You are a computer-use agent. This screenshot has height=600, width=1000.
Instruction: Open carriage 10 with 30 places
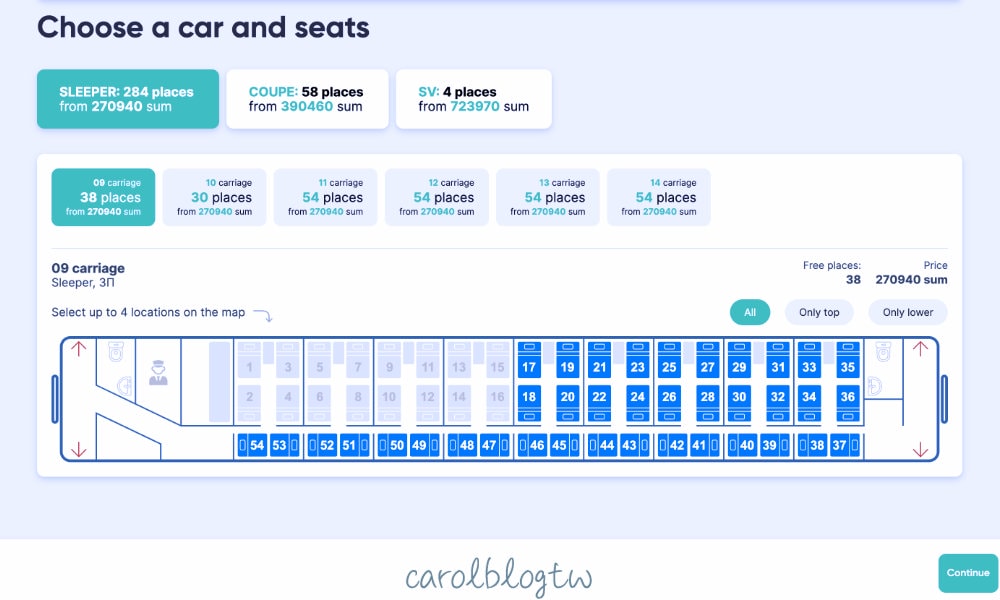214,197
